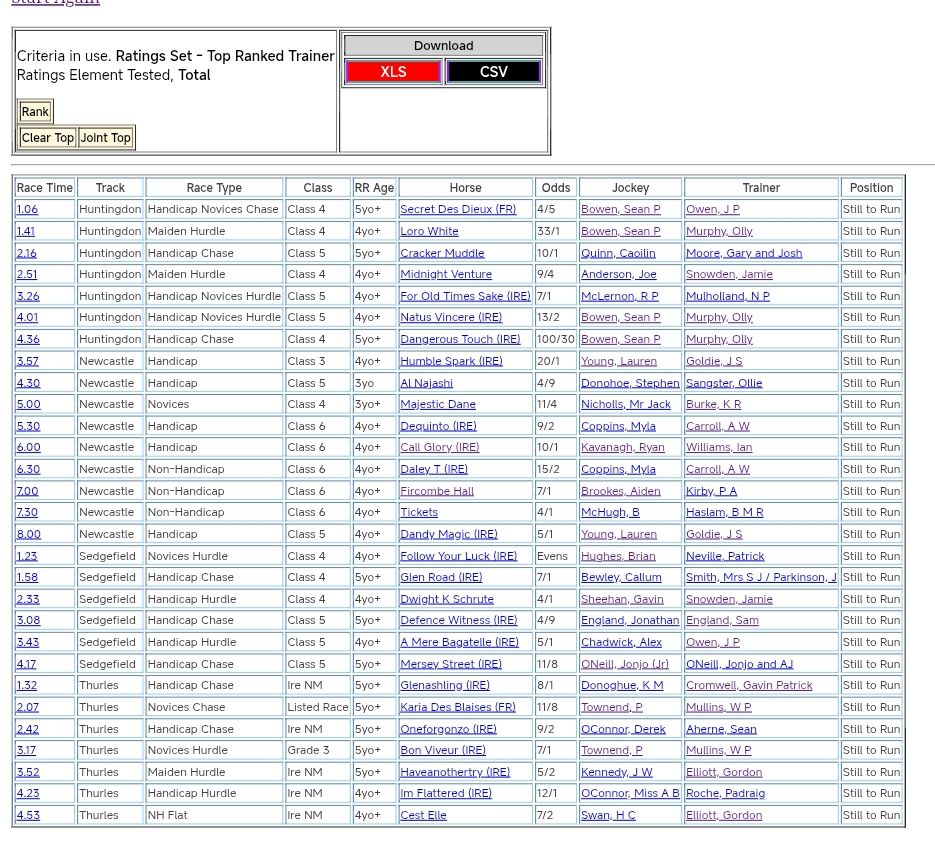
Task: Click the Odds column header
Action: pos(555,188)
